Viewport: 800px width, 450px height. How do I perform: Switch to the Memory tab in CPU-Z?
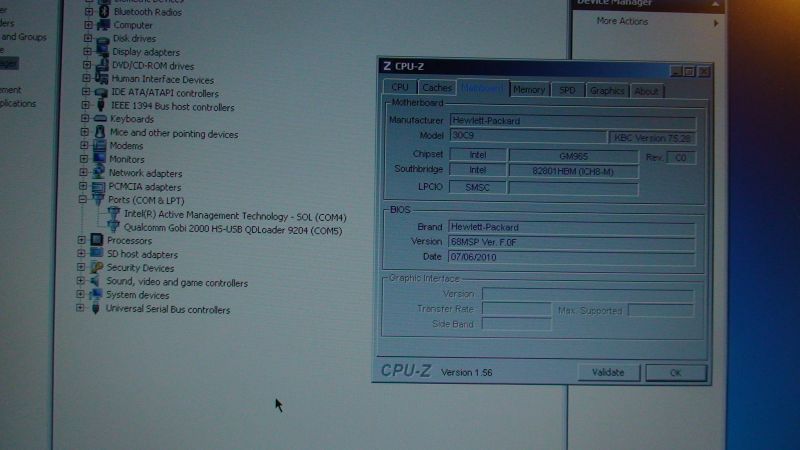pos(529,90)
